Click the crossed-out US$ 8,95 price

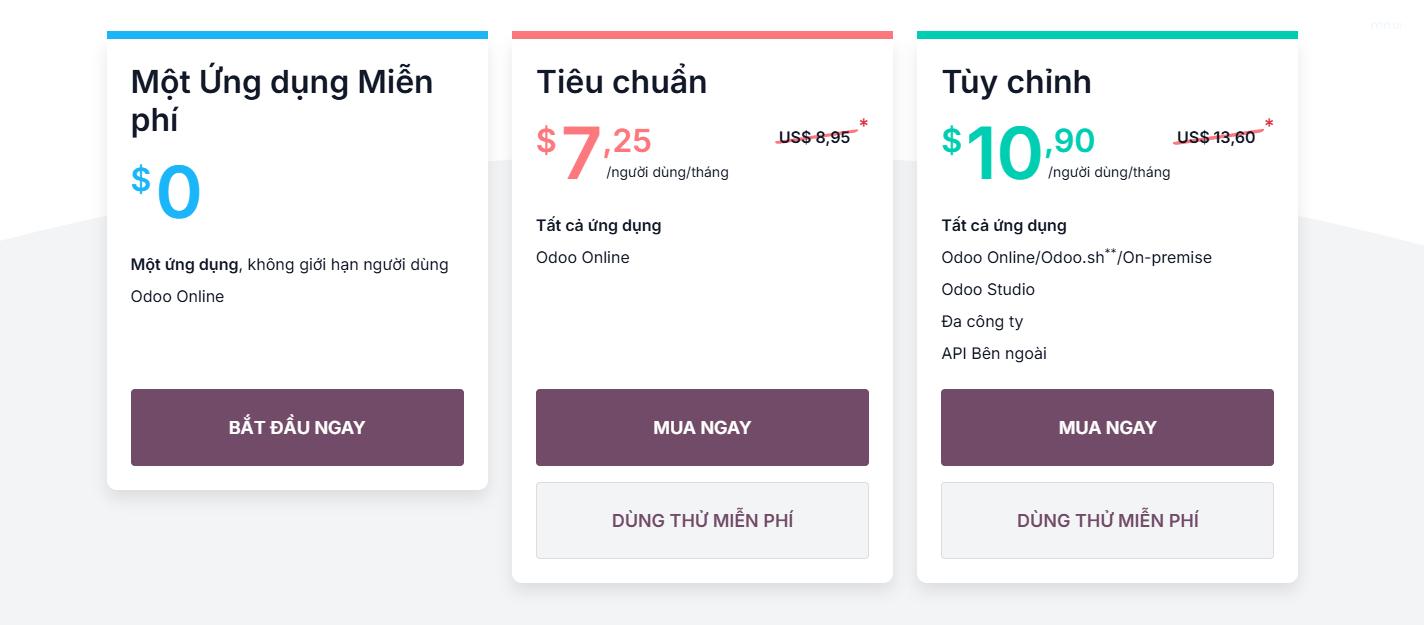[815, 137]
